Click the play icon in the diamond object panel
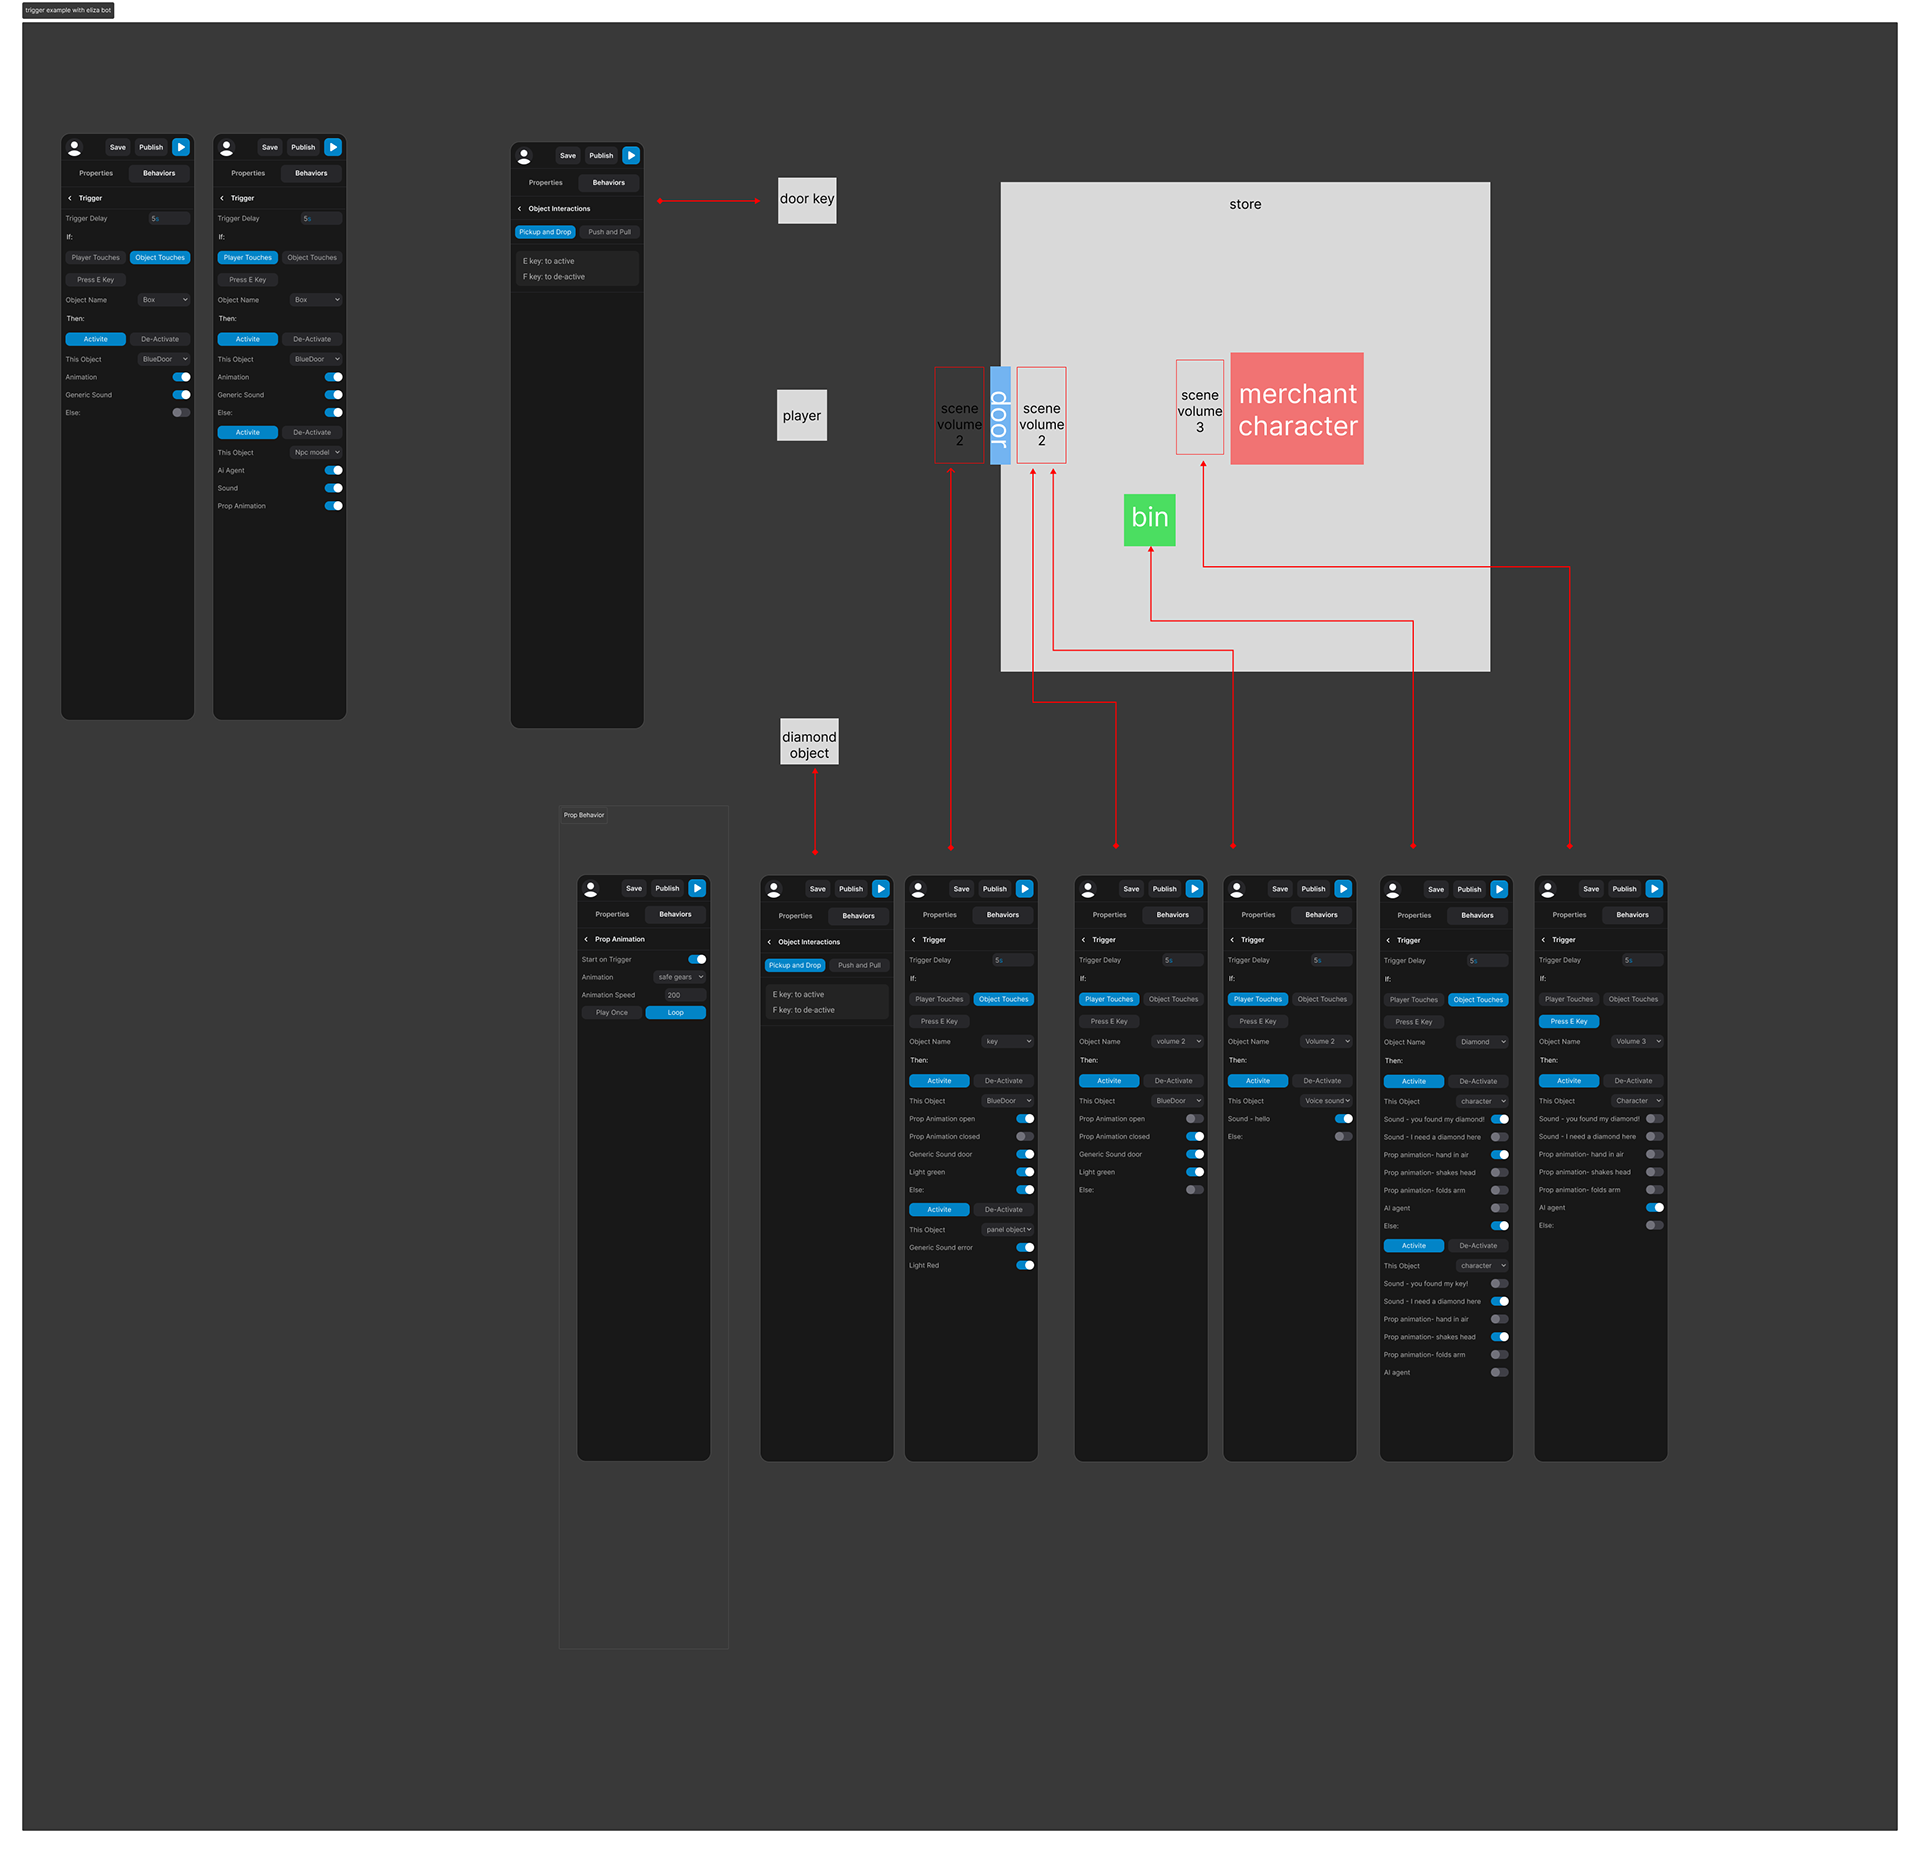 coord(880,889)
